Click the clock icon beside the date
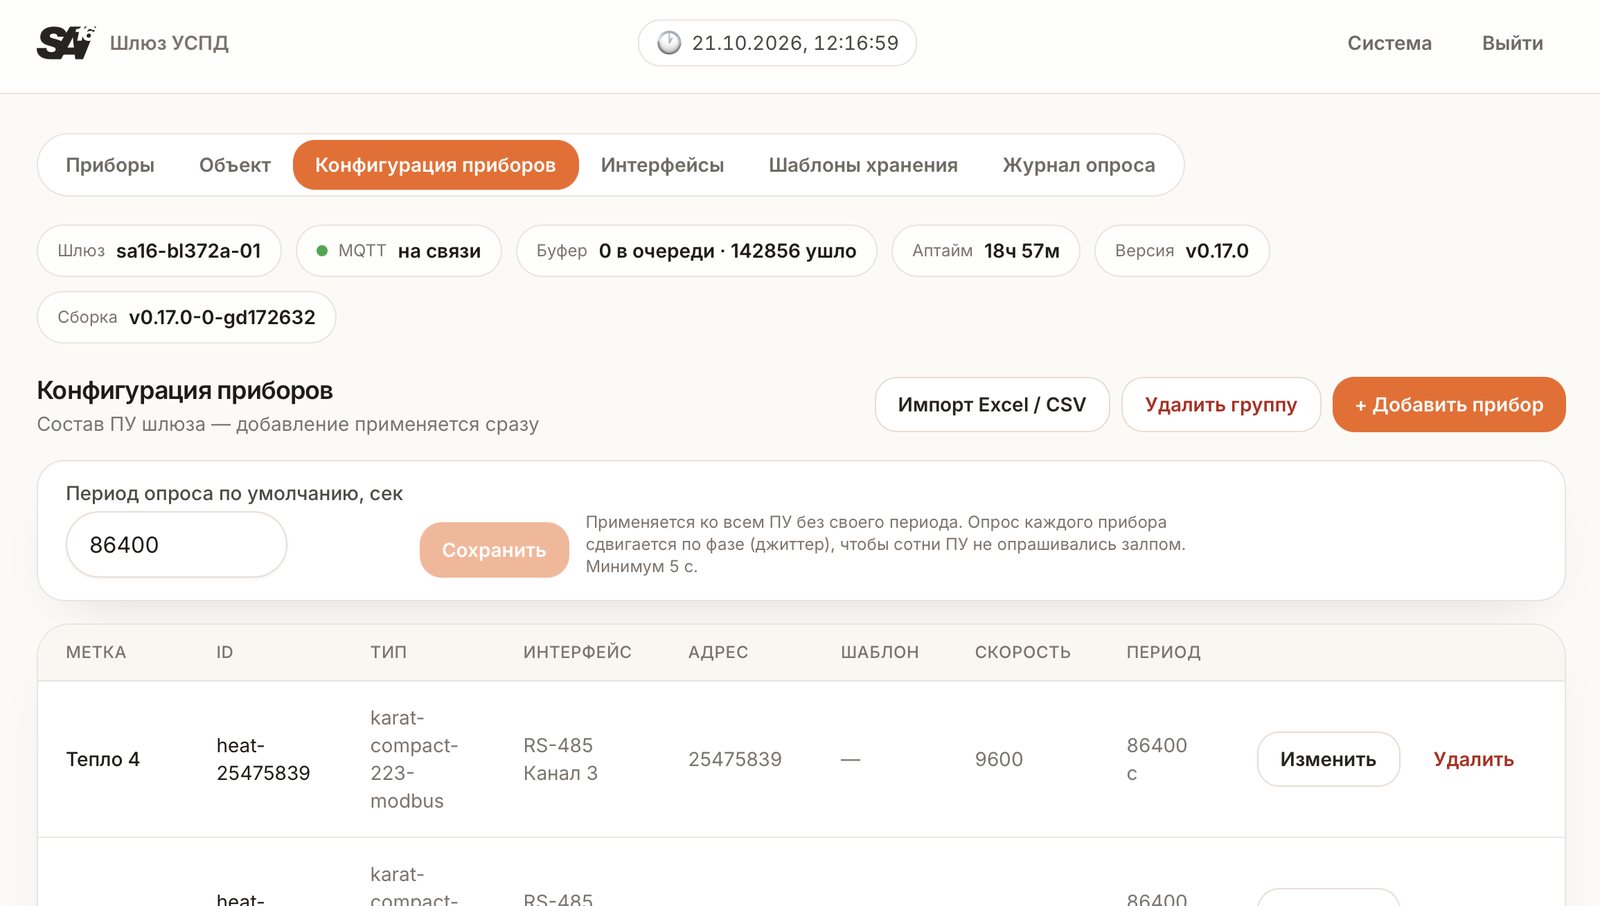 coord(669,43)
